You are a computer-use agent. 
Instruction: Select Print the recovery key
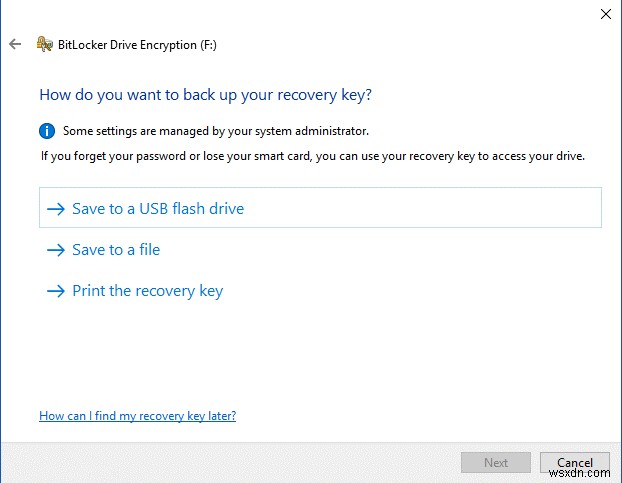pos(148,291)
